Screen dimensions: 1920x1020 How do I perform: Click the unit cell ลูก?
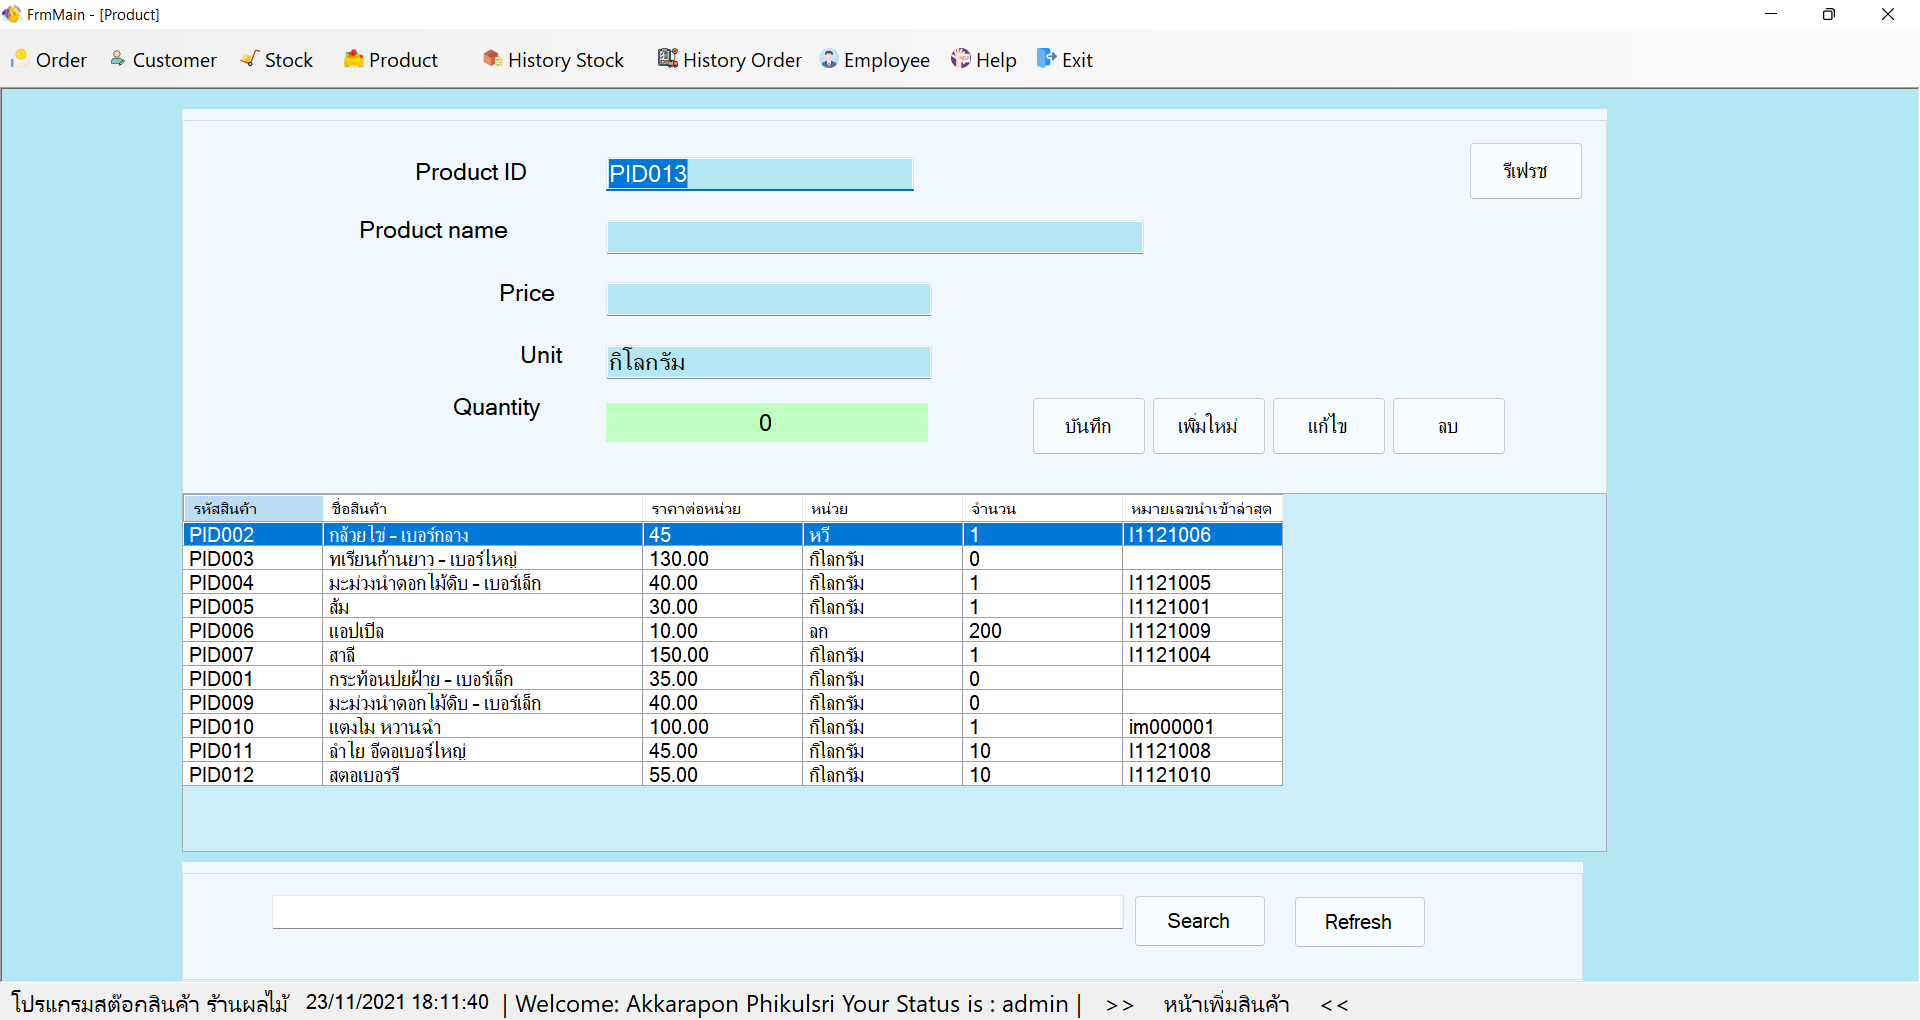pyautogui.click(x=882, y=630)
